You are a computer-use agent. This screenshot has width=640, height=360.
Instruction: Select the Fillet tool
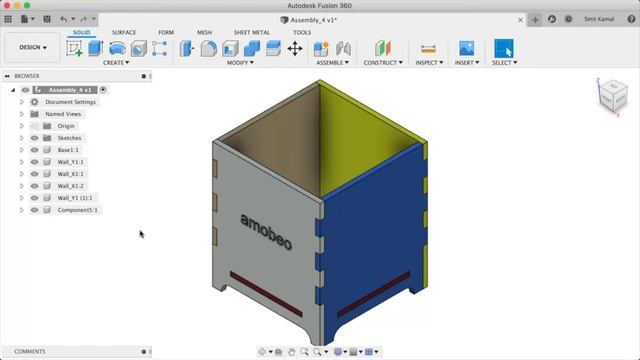coord(209,49)
